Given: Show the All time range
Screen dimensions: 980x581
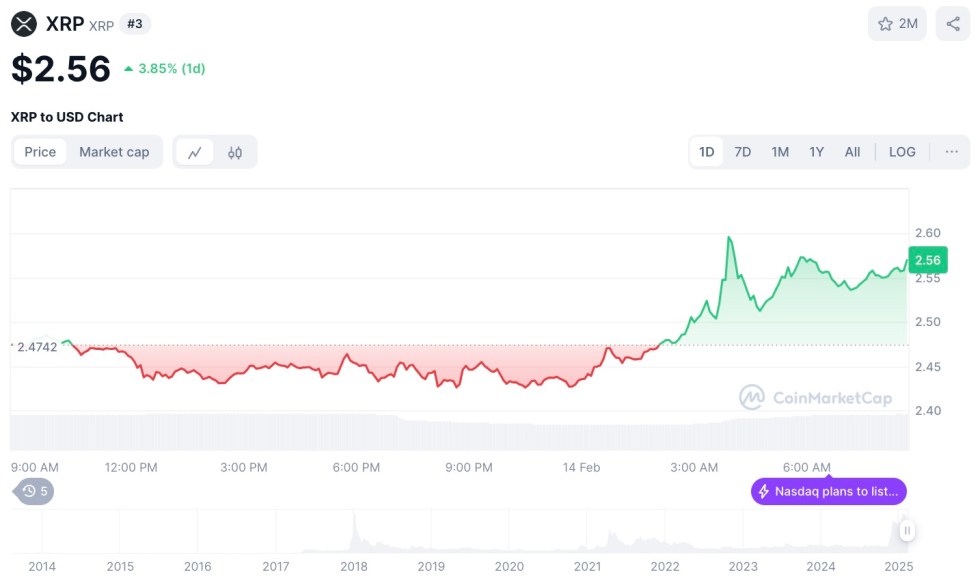Looking at the screenshot, I should pyautogui.click(x=852, y=152).
